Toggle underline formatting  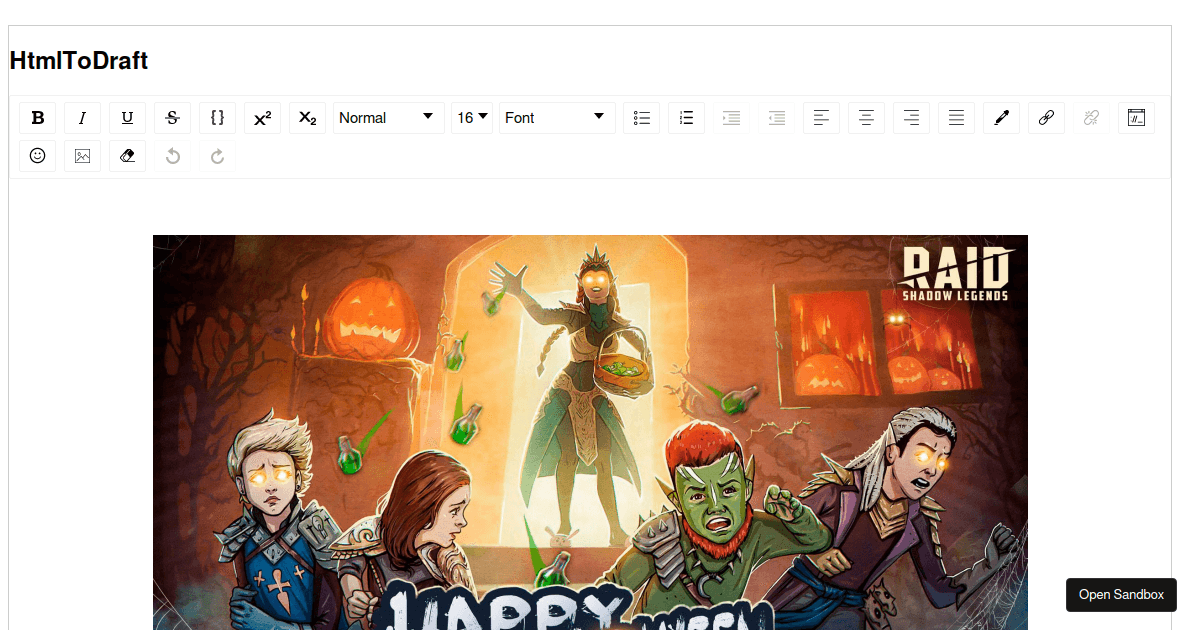[x=128, y=118]
